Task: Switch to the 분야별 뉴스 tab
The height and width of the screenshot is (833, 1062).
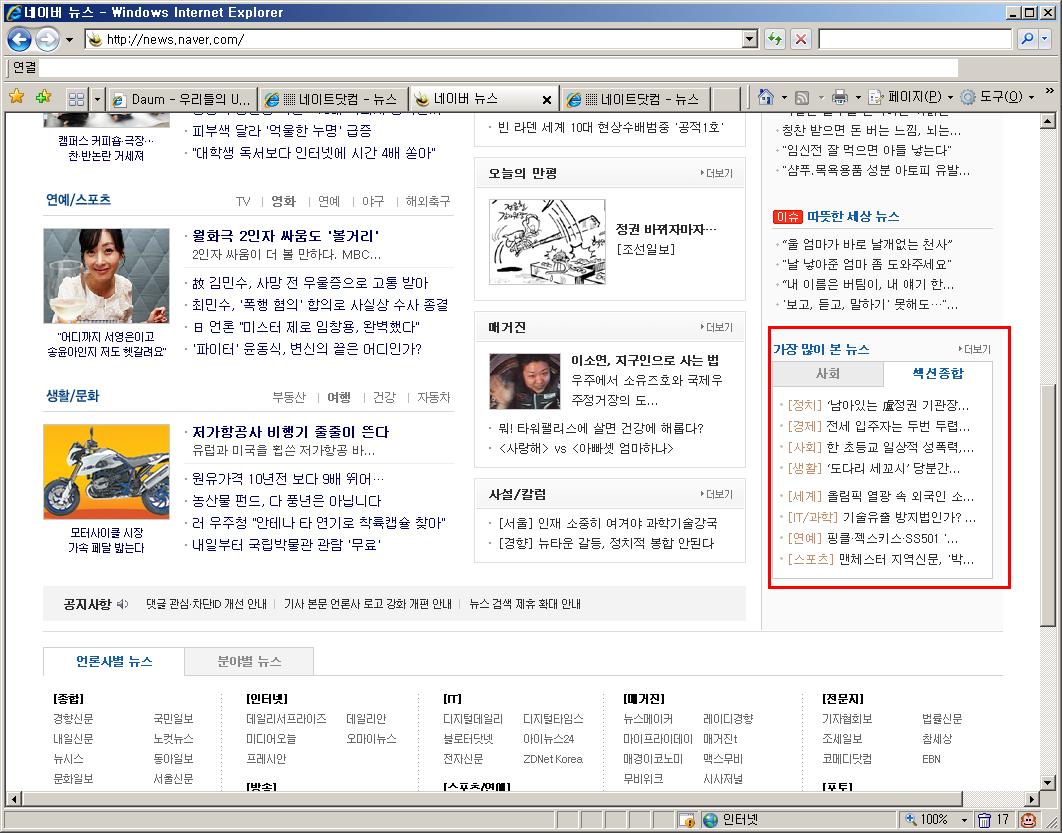Action: point(249,662)
